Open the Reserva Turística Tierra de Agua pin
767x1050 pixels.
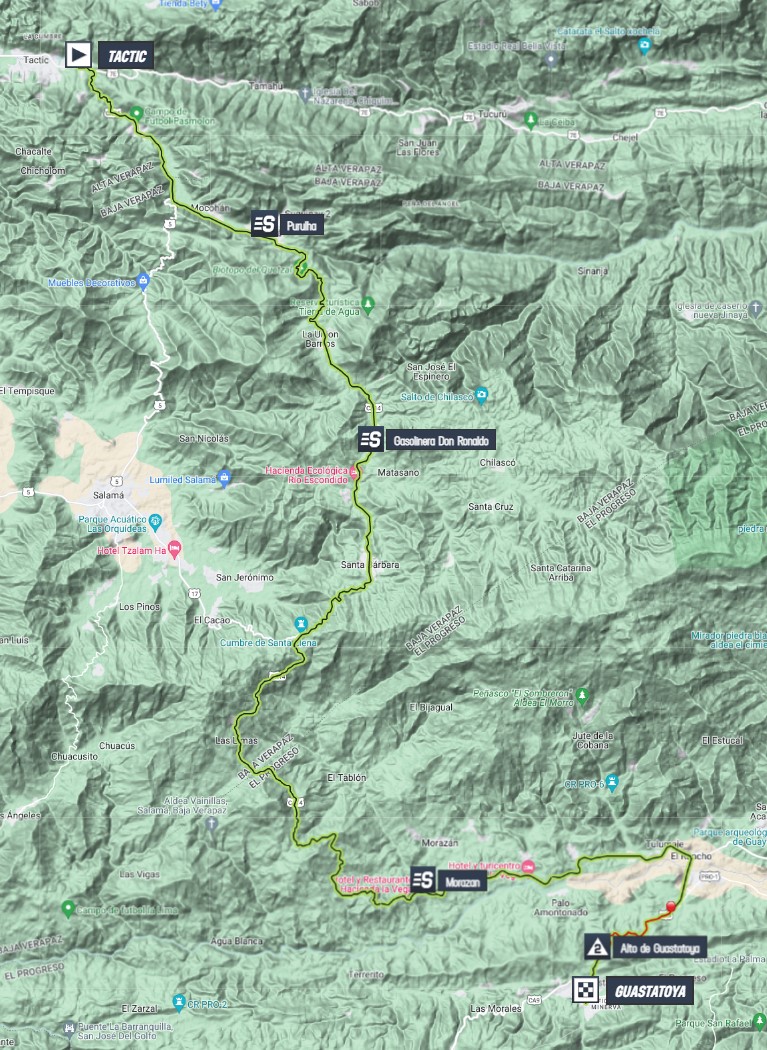coord(367,305)
